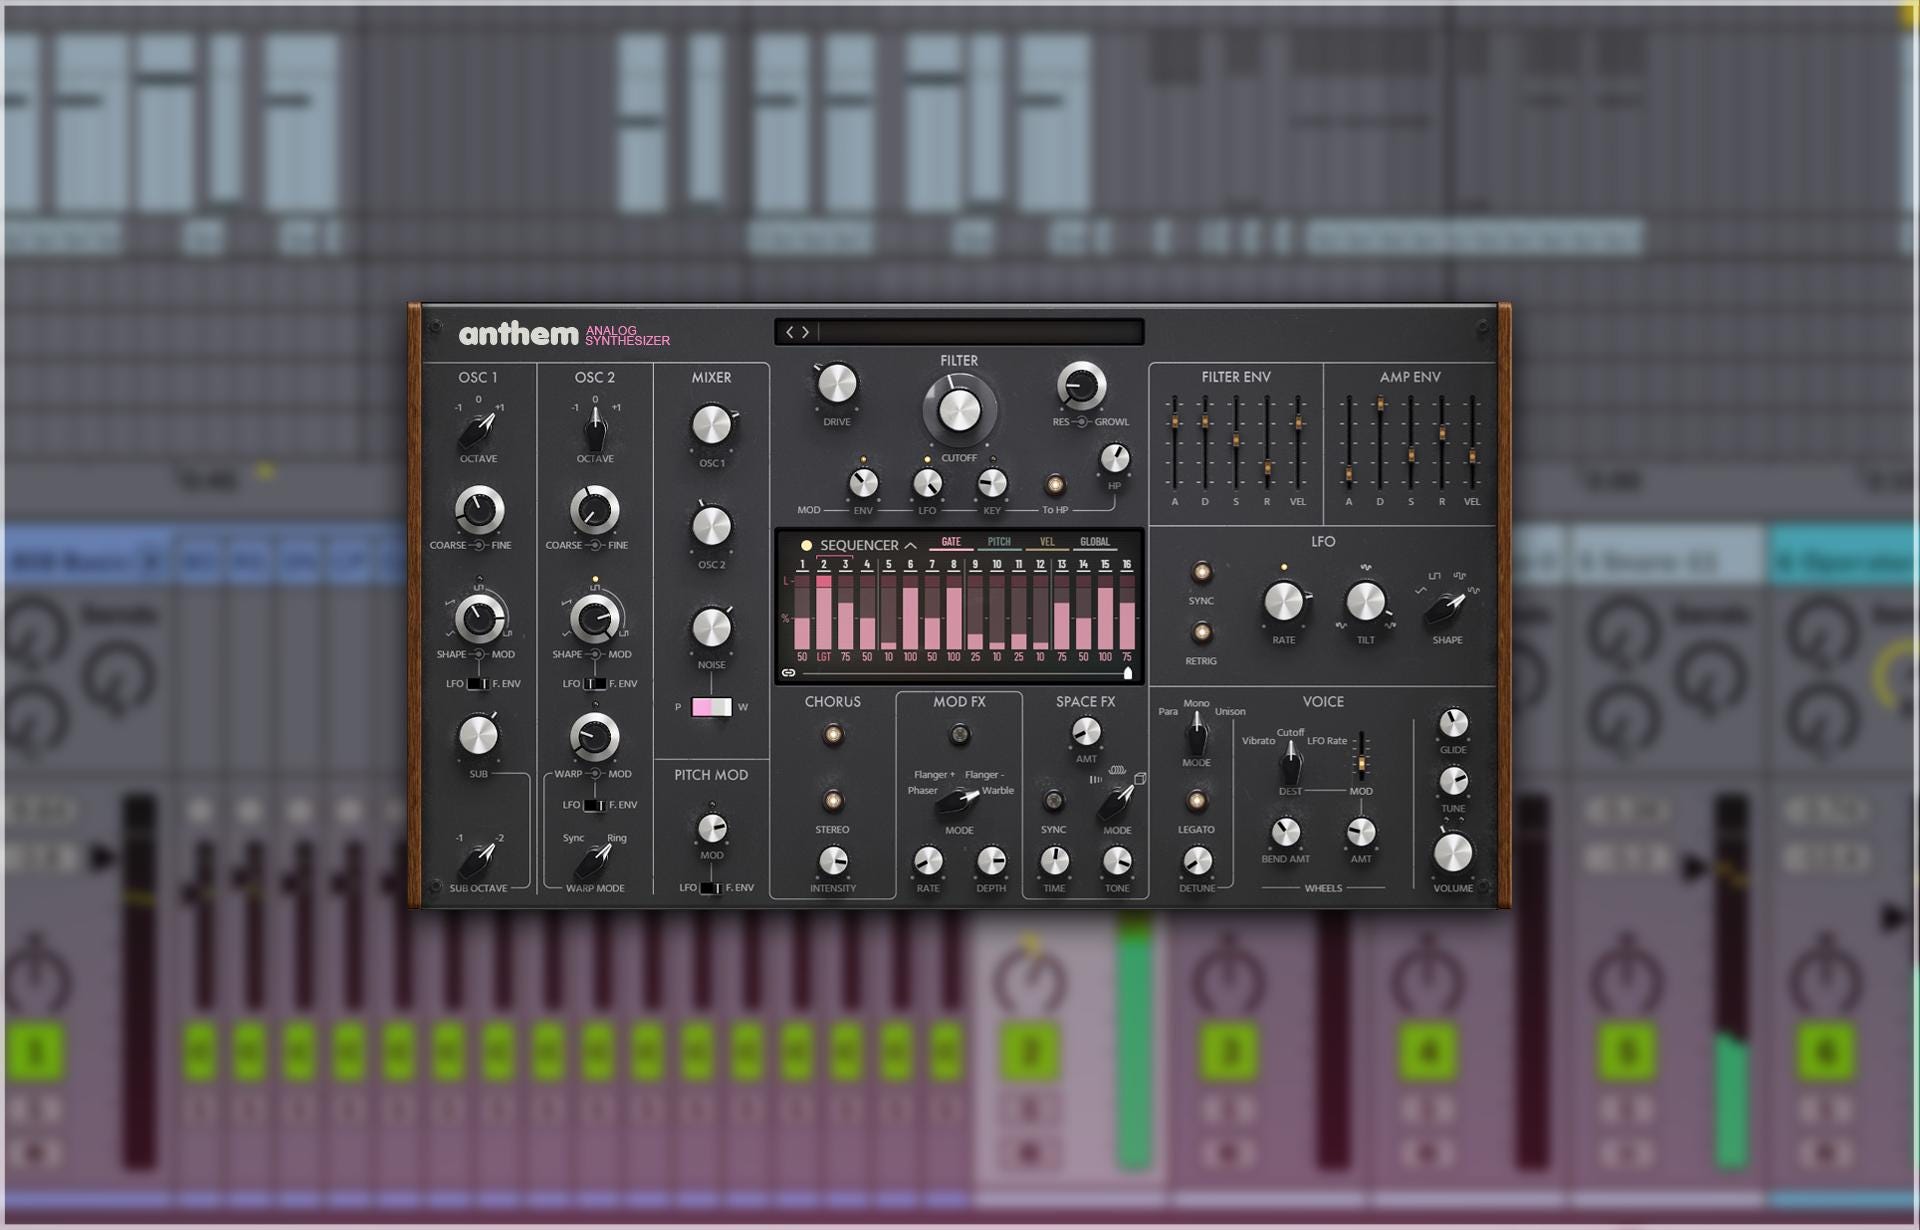The width and height of the screenshot is (1920, 1230).
Task: Switch to the GATE sequencer tab
Action: [951, 542]
